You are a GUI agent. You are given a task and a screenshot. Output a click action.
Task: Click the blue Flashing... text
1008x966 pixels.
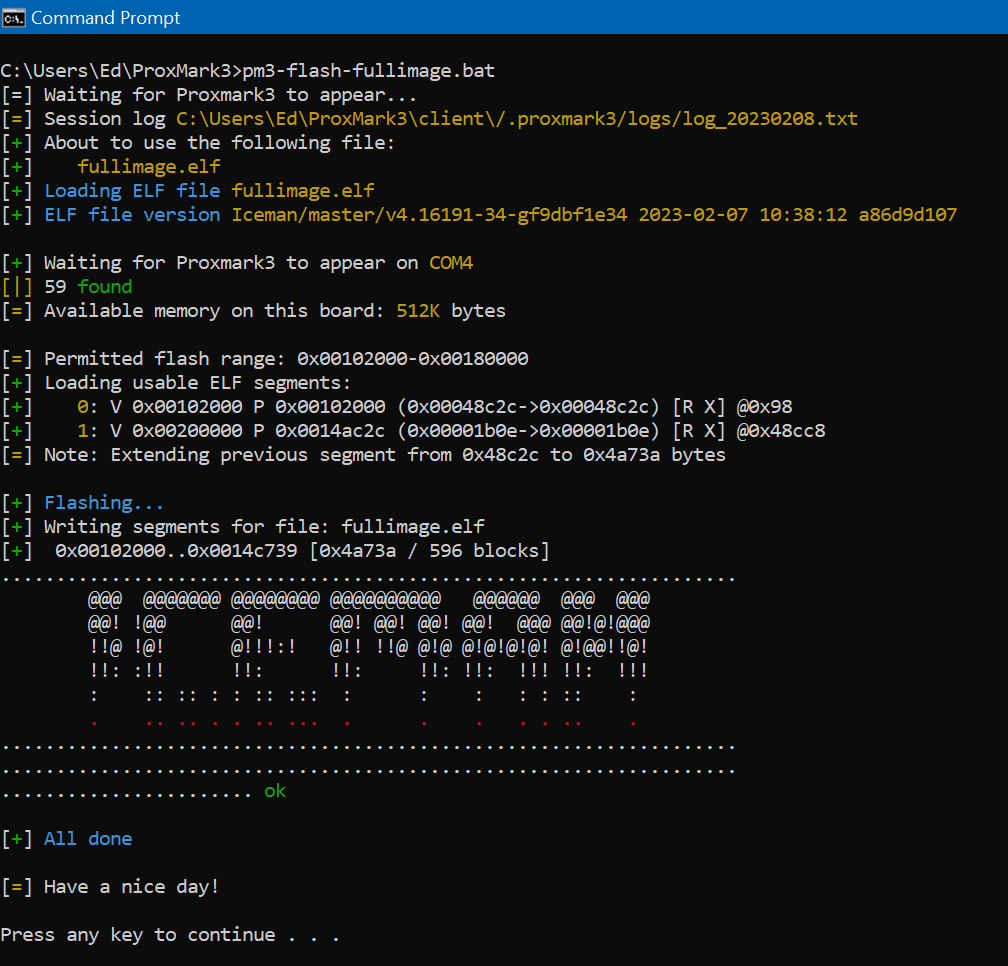coord(104,503)
